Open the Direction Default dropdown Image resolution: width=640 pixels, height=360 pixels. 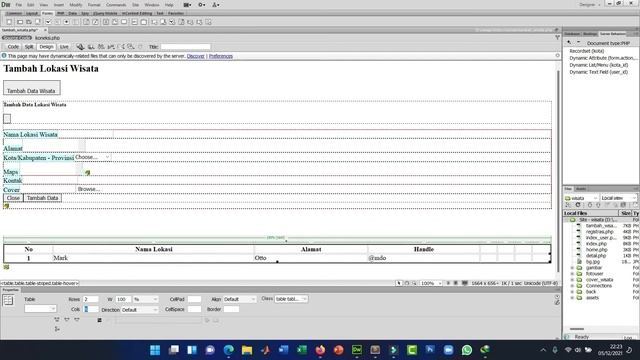140,310
